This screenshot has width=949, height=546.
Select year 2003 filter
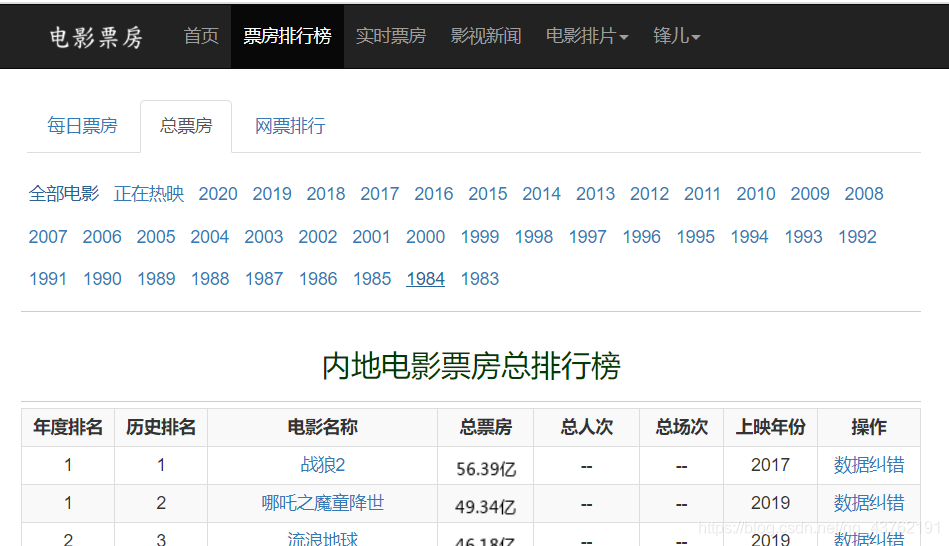263,237
